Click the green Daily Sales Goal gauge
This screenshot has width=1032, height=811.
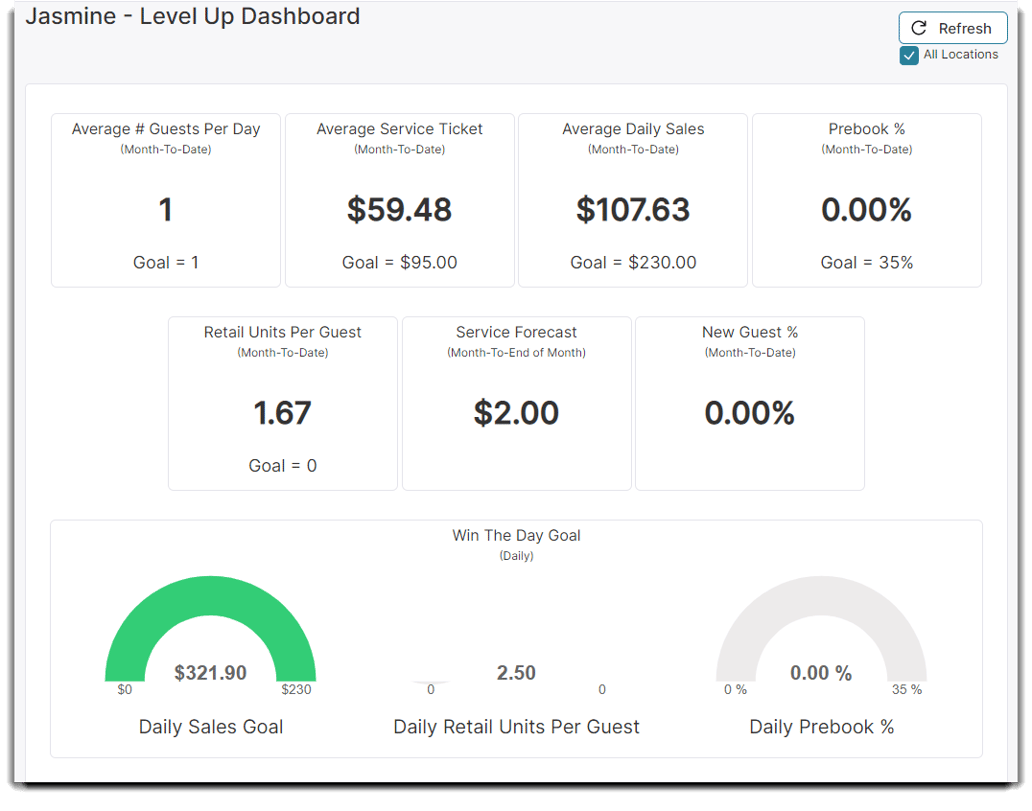[x=210, y=600]
